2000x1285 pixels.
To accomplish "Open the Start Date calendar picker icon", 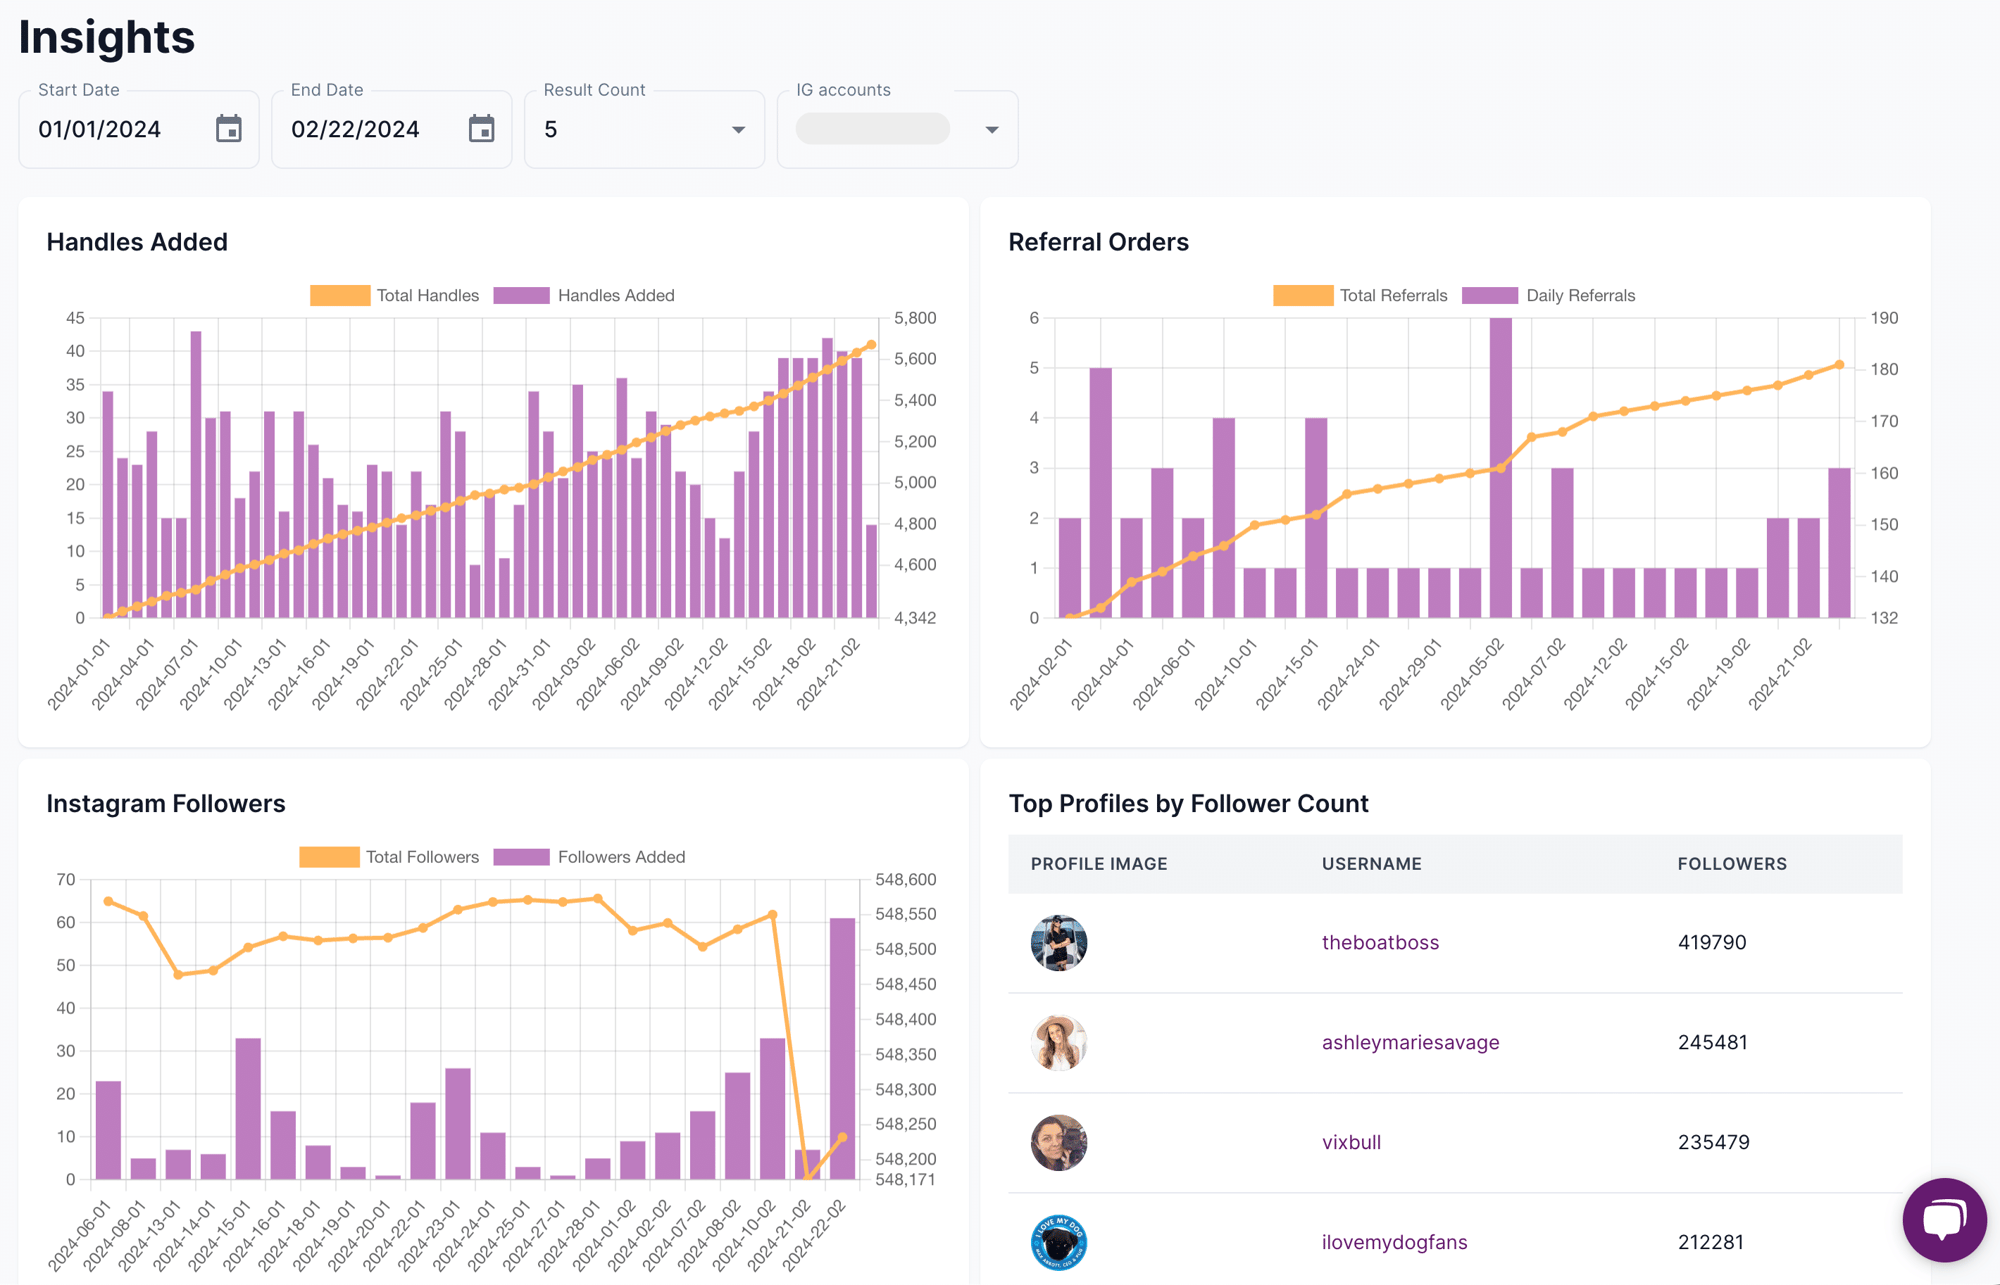I will [x=229, y=129].
